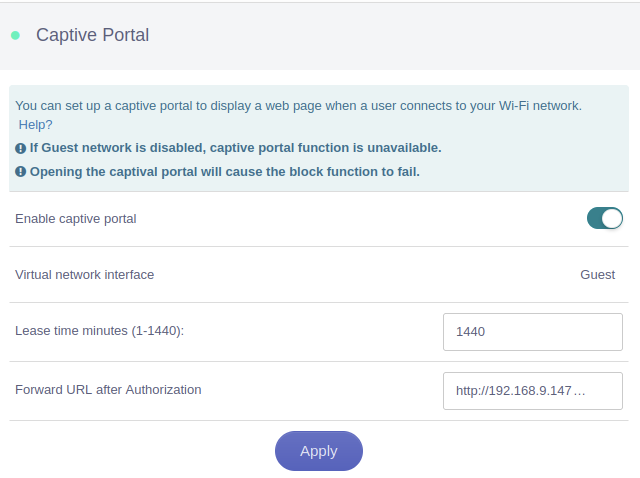Click the 'Forward URL after Authorization' label
This screenshot has width=640, height=478.
108,390
